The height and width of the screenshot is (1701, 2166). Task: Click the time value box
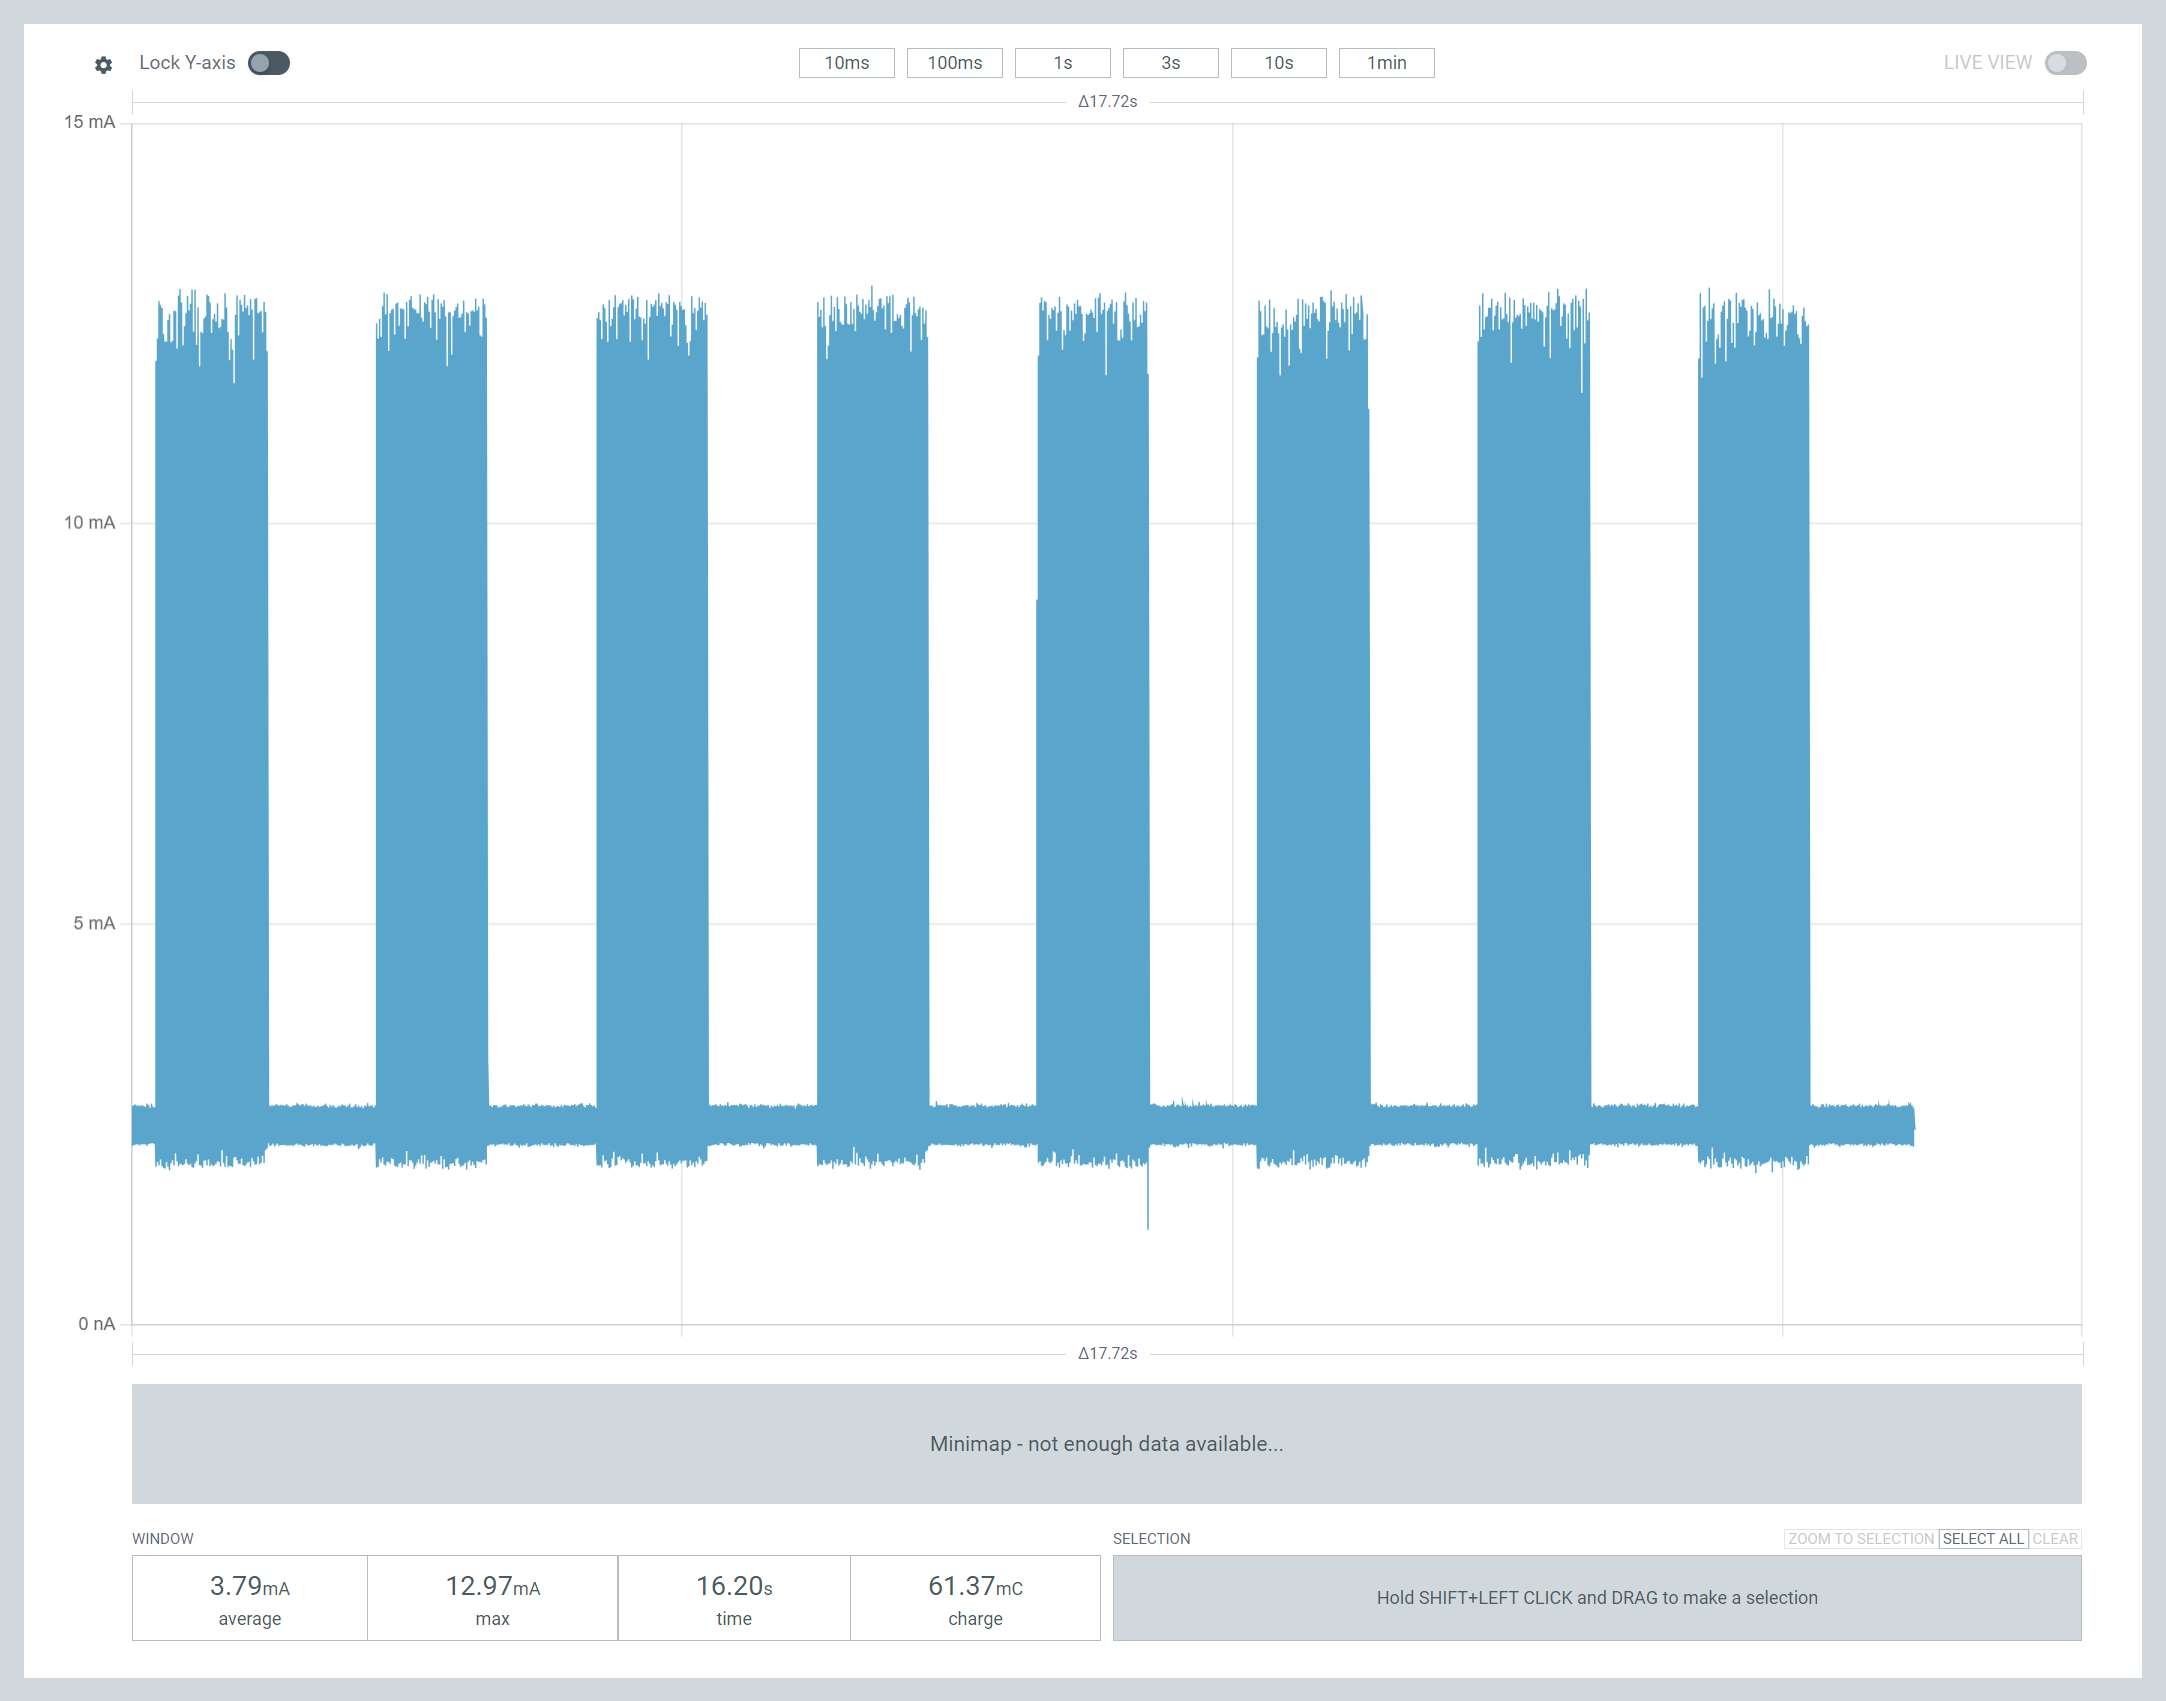(x=734, y=1597)
